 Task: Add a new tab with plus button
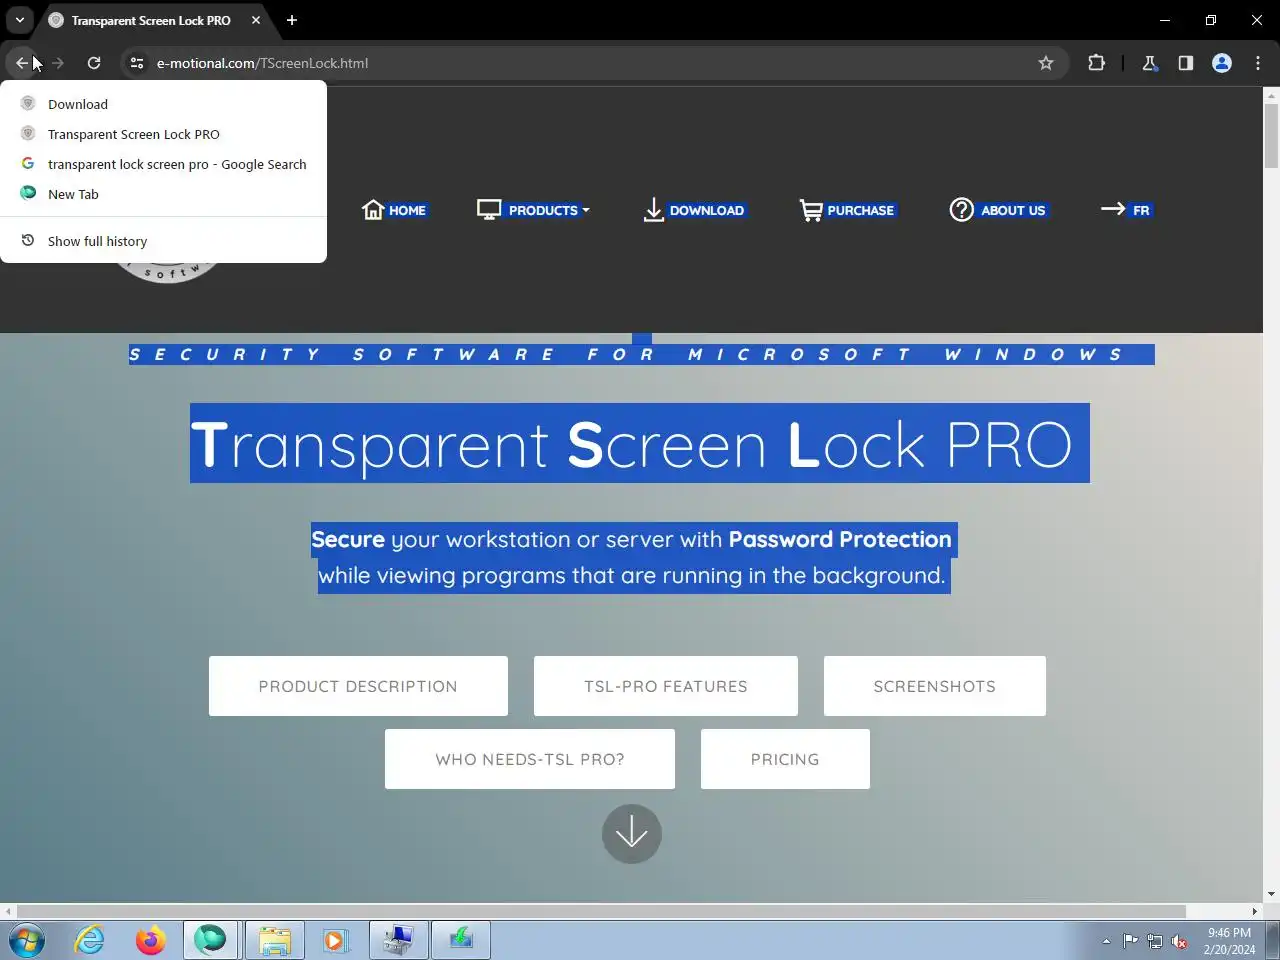(292, 20)
